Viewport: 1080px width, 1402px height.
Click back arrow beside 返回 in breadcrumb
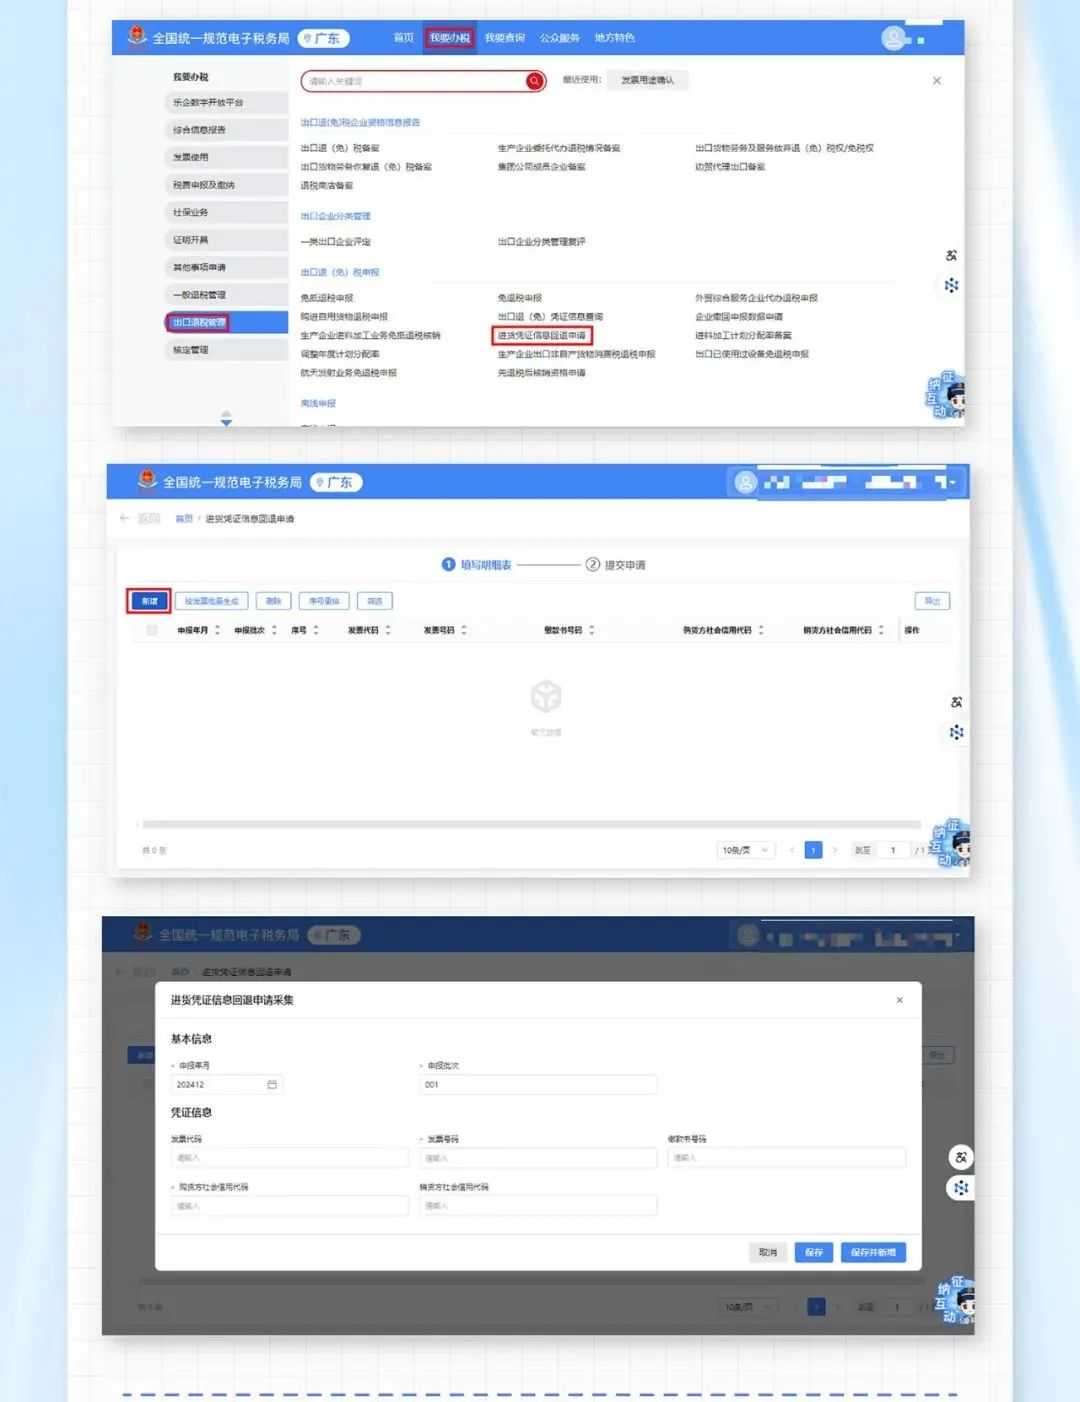point(125,518)
